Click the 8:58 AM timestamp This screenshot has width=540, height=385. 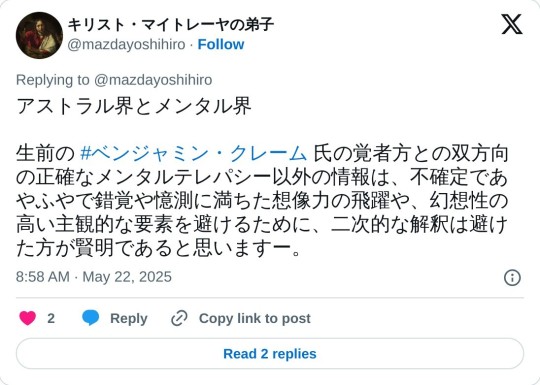(x=43, y=277)
